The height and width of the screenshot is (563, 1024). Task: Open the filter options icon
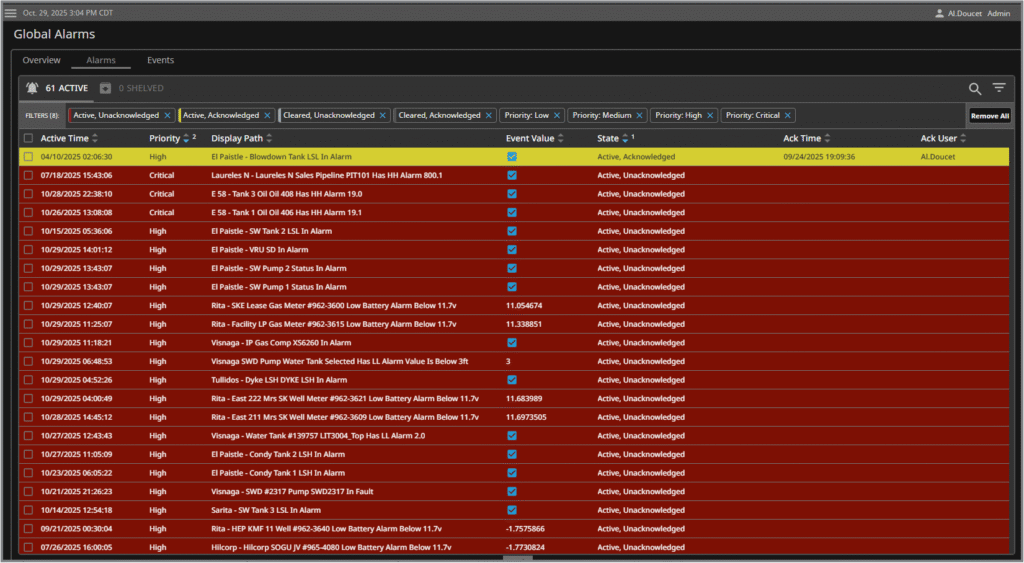(998, 89)
